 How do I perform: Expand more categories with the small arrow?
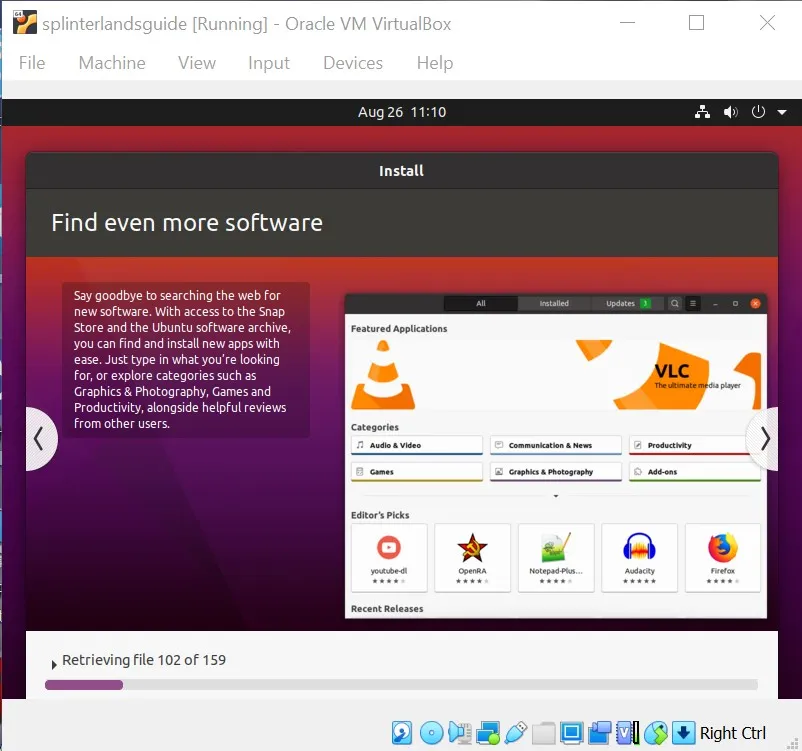[556, 496]
